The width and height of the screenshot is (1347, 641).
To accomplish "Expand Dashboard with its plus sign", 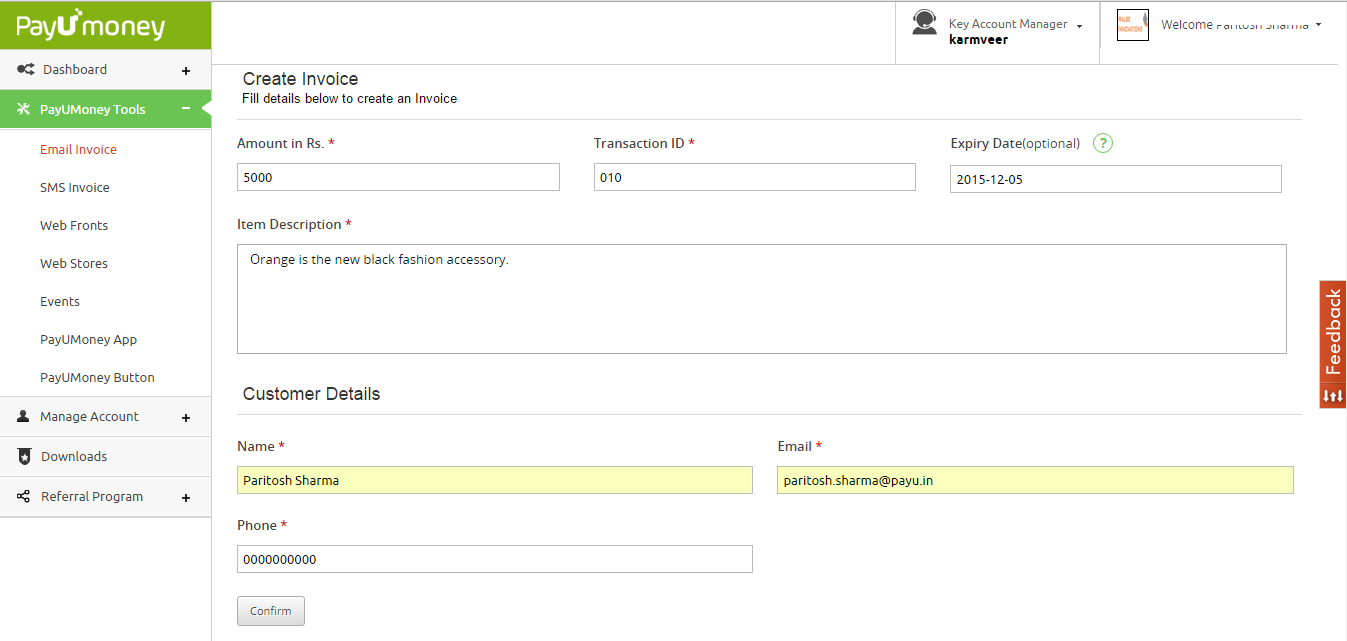I will pos(186,71).
